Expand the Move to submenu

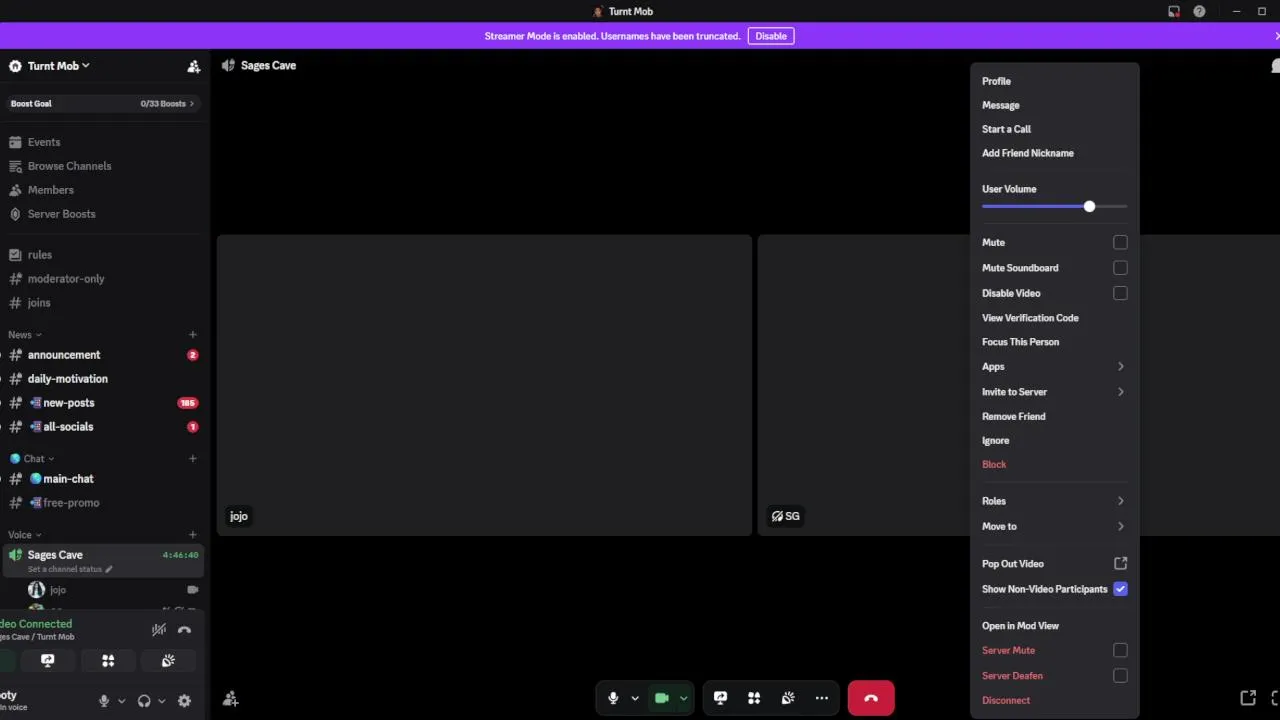[1054, 526]
